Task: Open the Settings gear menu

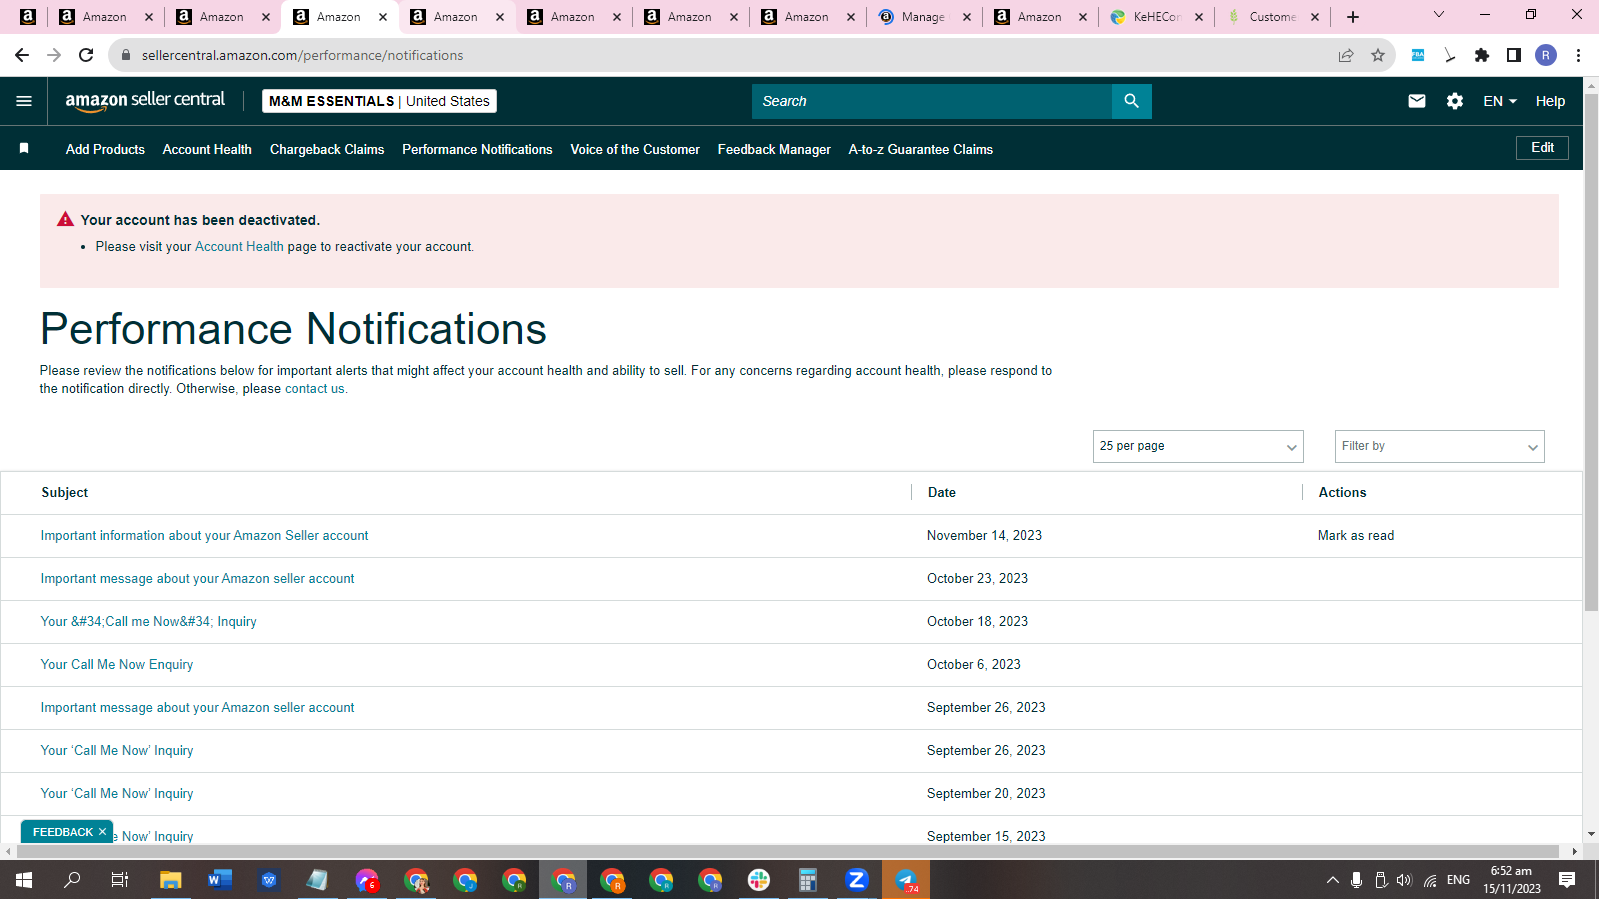Action: click(x=1455, y=101)
